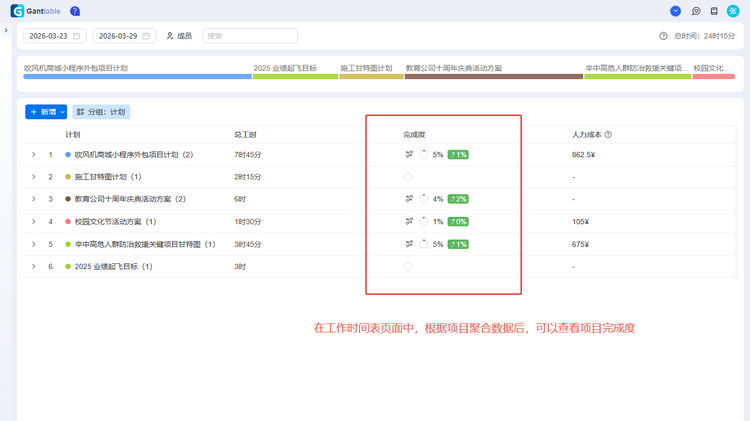Select green bar 2025 业绩起飞目标
Viewport: 750px width, 421px height.
[x=295, y=77]
